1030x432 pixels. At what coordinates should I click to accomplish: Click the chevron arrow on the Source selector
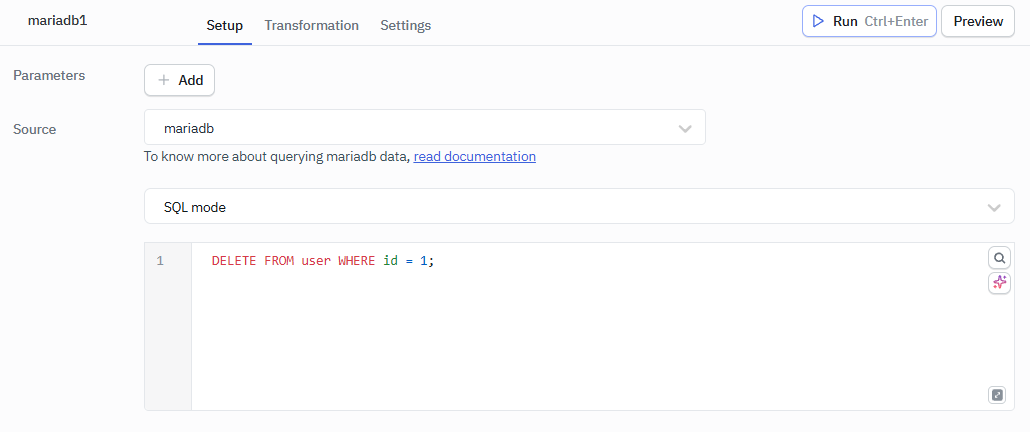(x=685, y=128)
